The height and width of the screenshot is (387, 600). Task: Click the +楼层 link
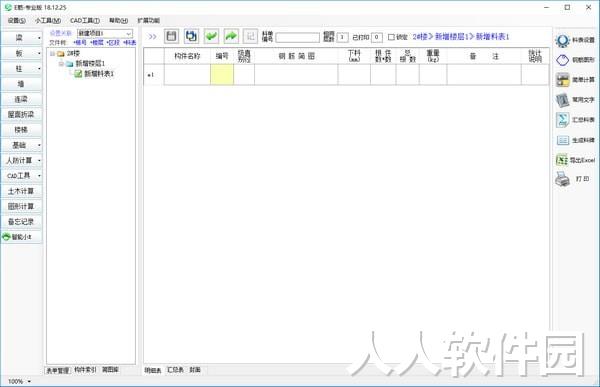pyautogui.click(x=97, y=42)
